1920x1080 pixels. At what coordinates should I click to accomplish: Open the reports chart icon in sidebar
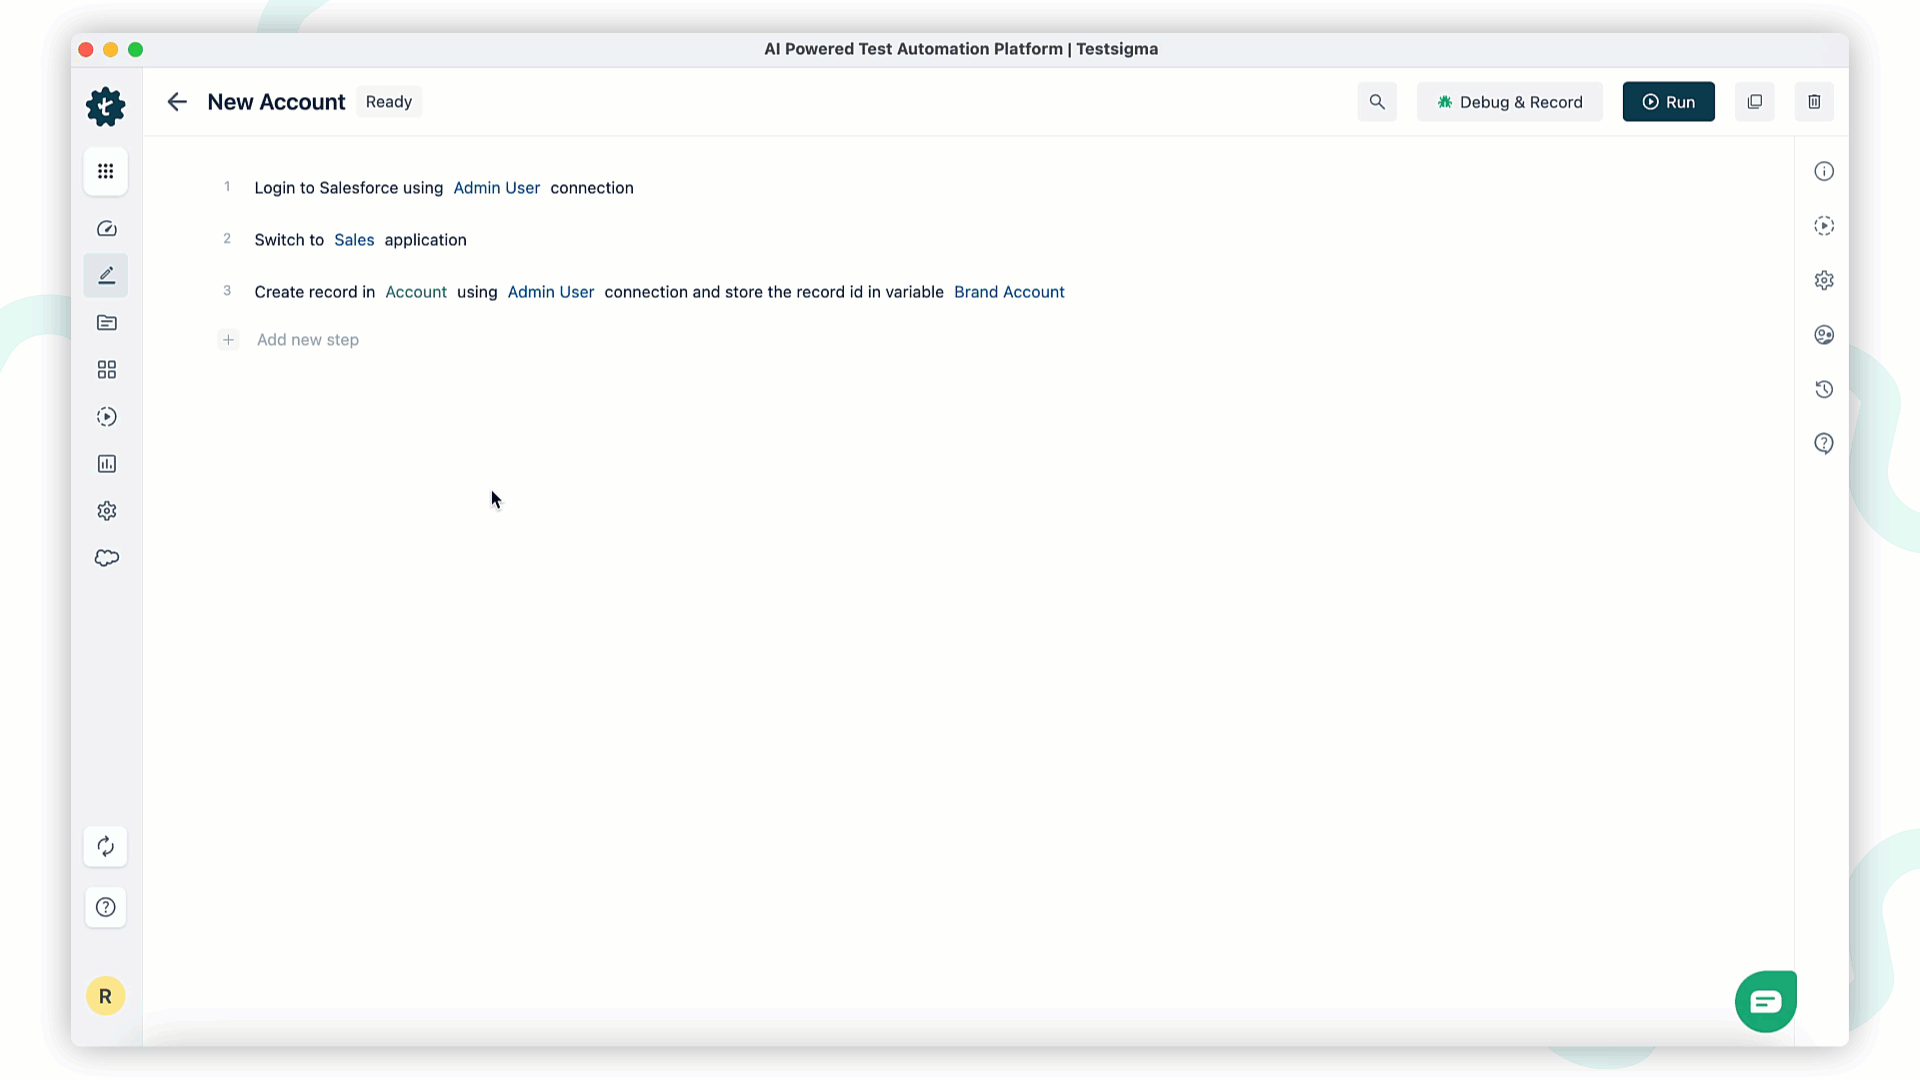coord(107,464)
